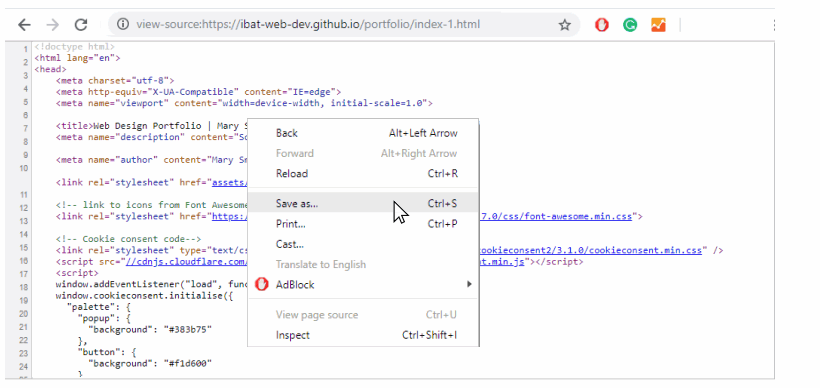This screenshot has height=388, width=820.
Task: Click the meta name="author" line
Action: click(x=151, y=160)
